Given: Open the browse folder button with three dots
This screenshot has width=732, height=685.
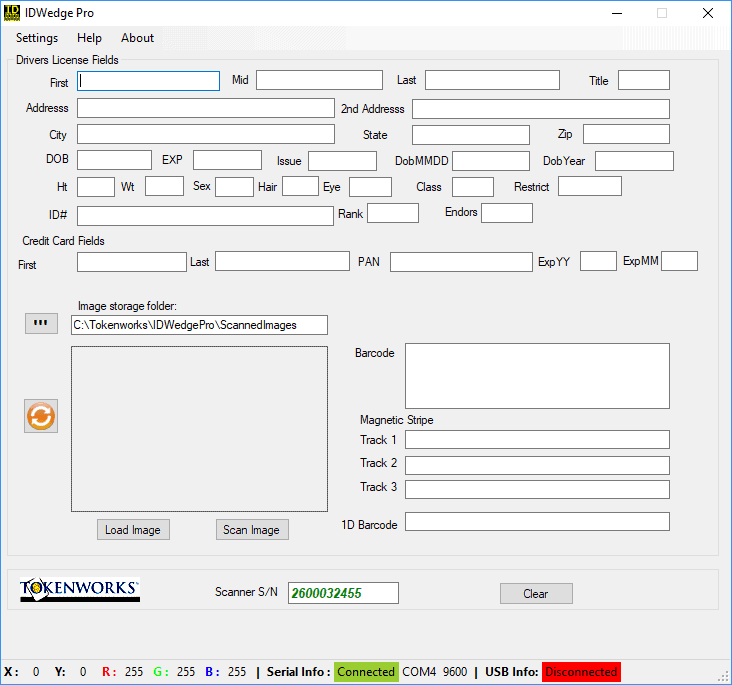Looking at the screenshot, I should pos(41,323).
